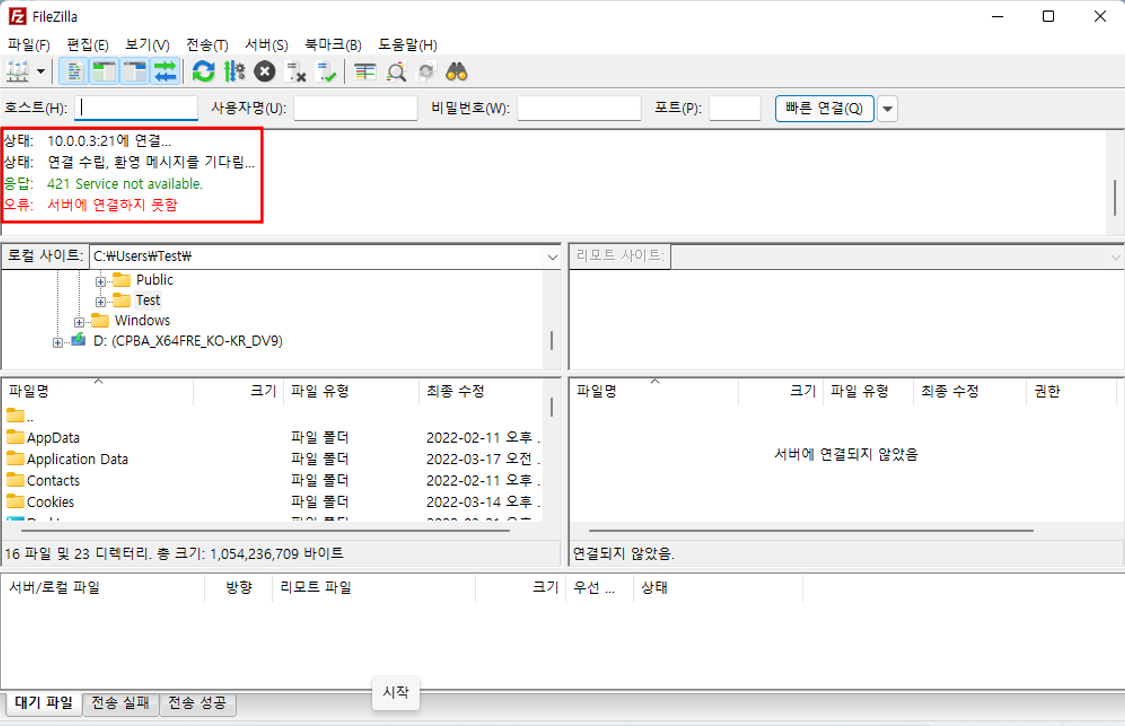
Task: Focus the 비밀번호 password field
Action: click(x=579, y=108)
